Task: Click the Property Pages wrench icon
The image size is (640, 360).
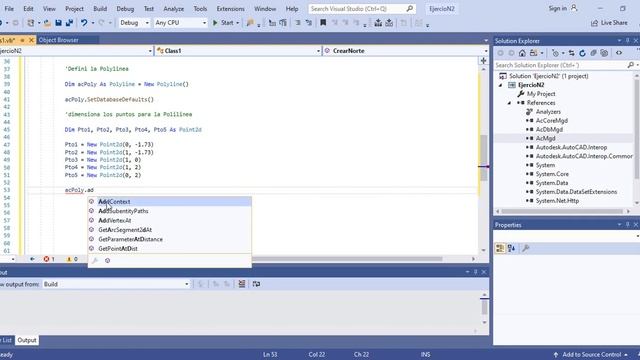Action: (x=526, y=248)
